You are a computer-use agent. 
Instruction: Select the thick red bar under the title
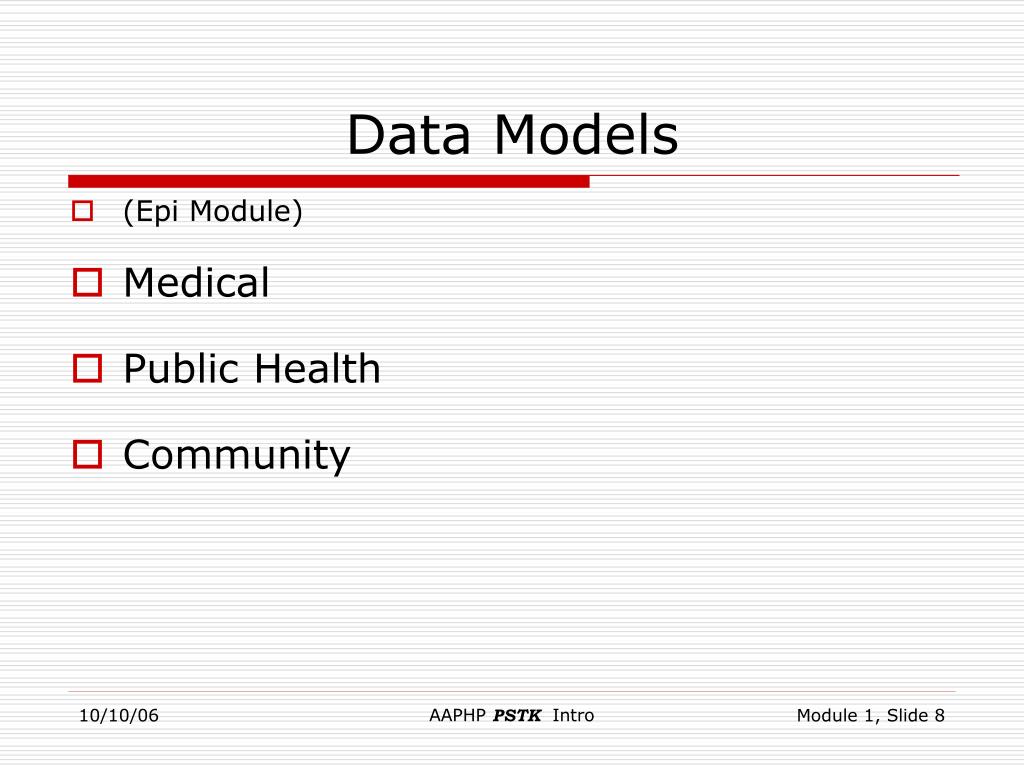[x=328, y=182]
